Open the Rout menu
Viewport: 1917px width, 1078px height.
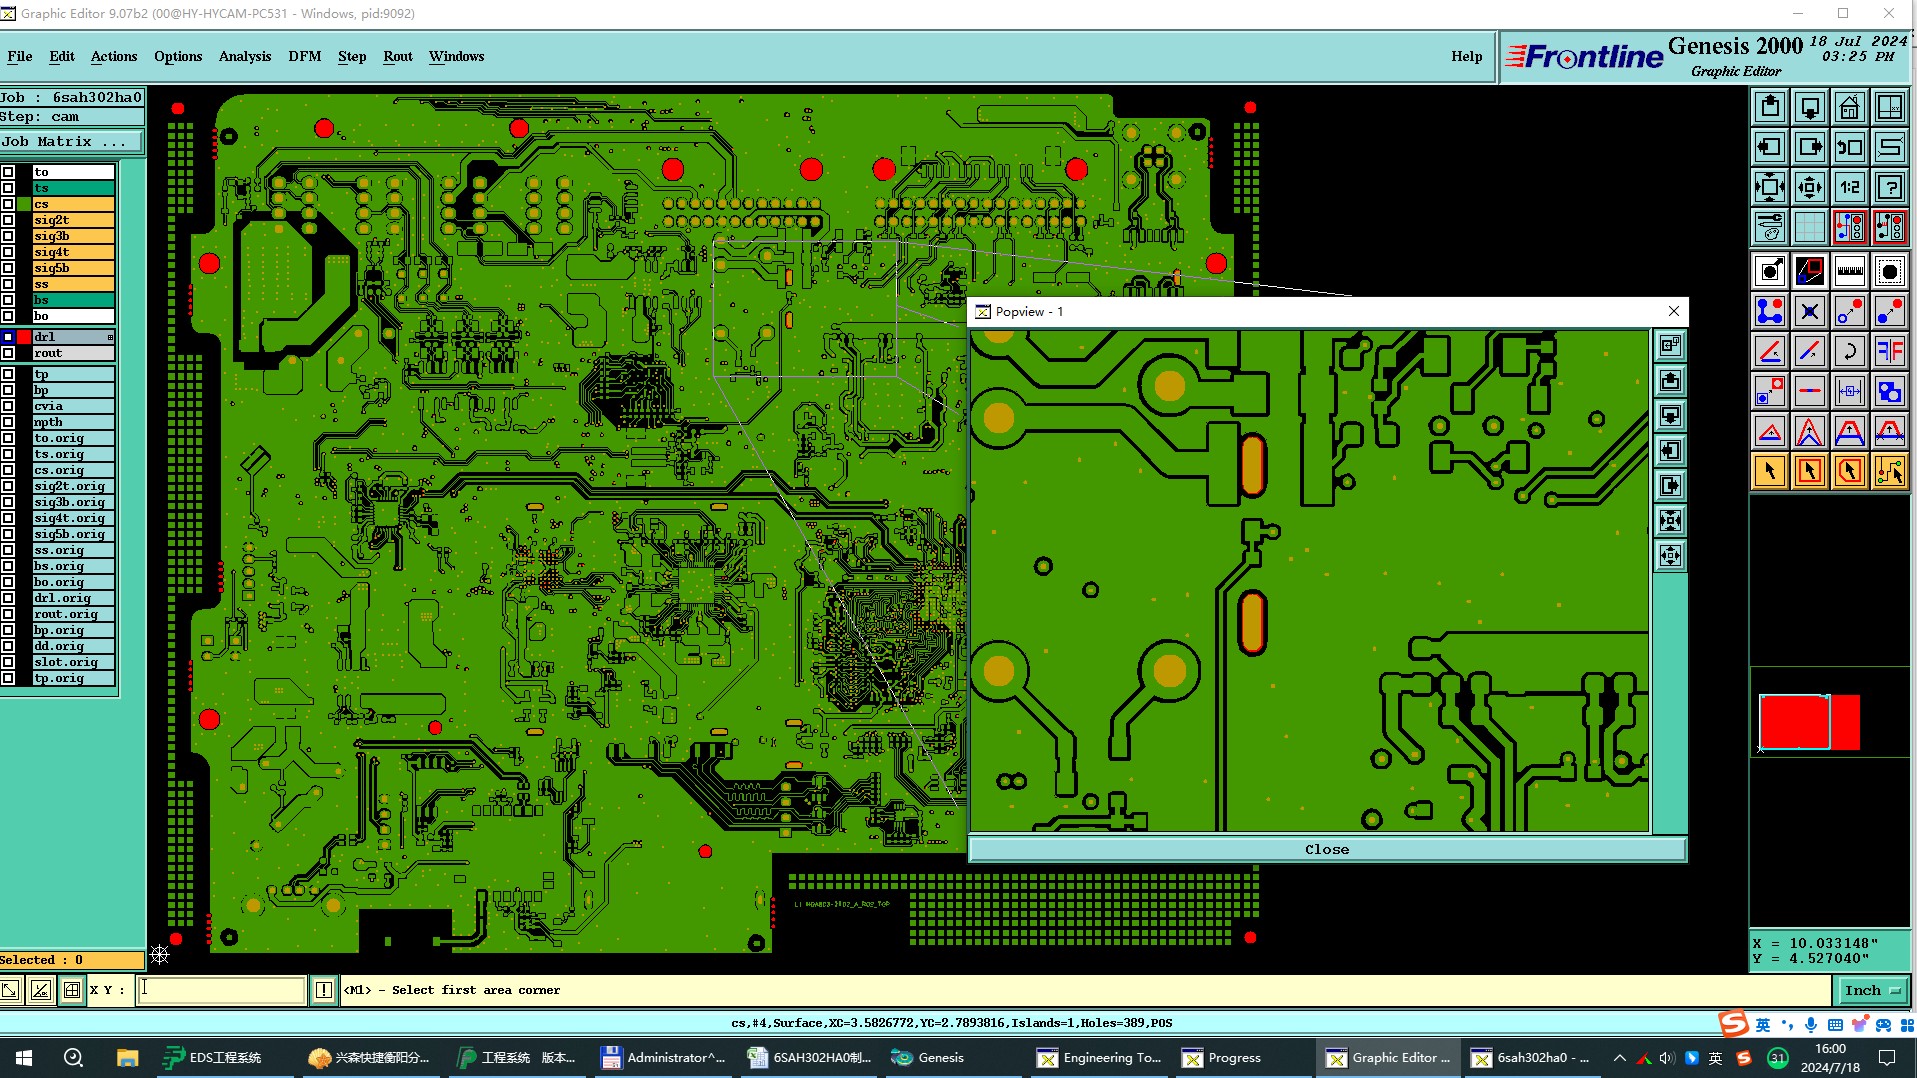[398, 56]
